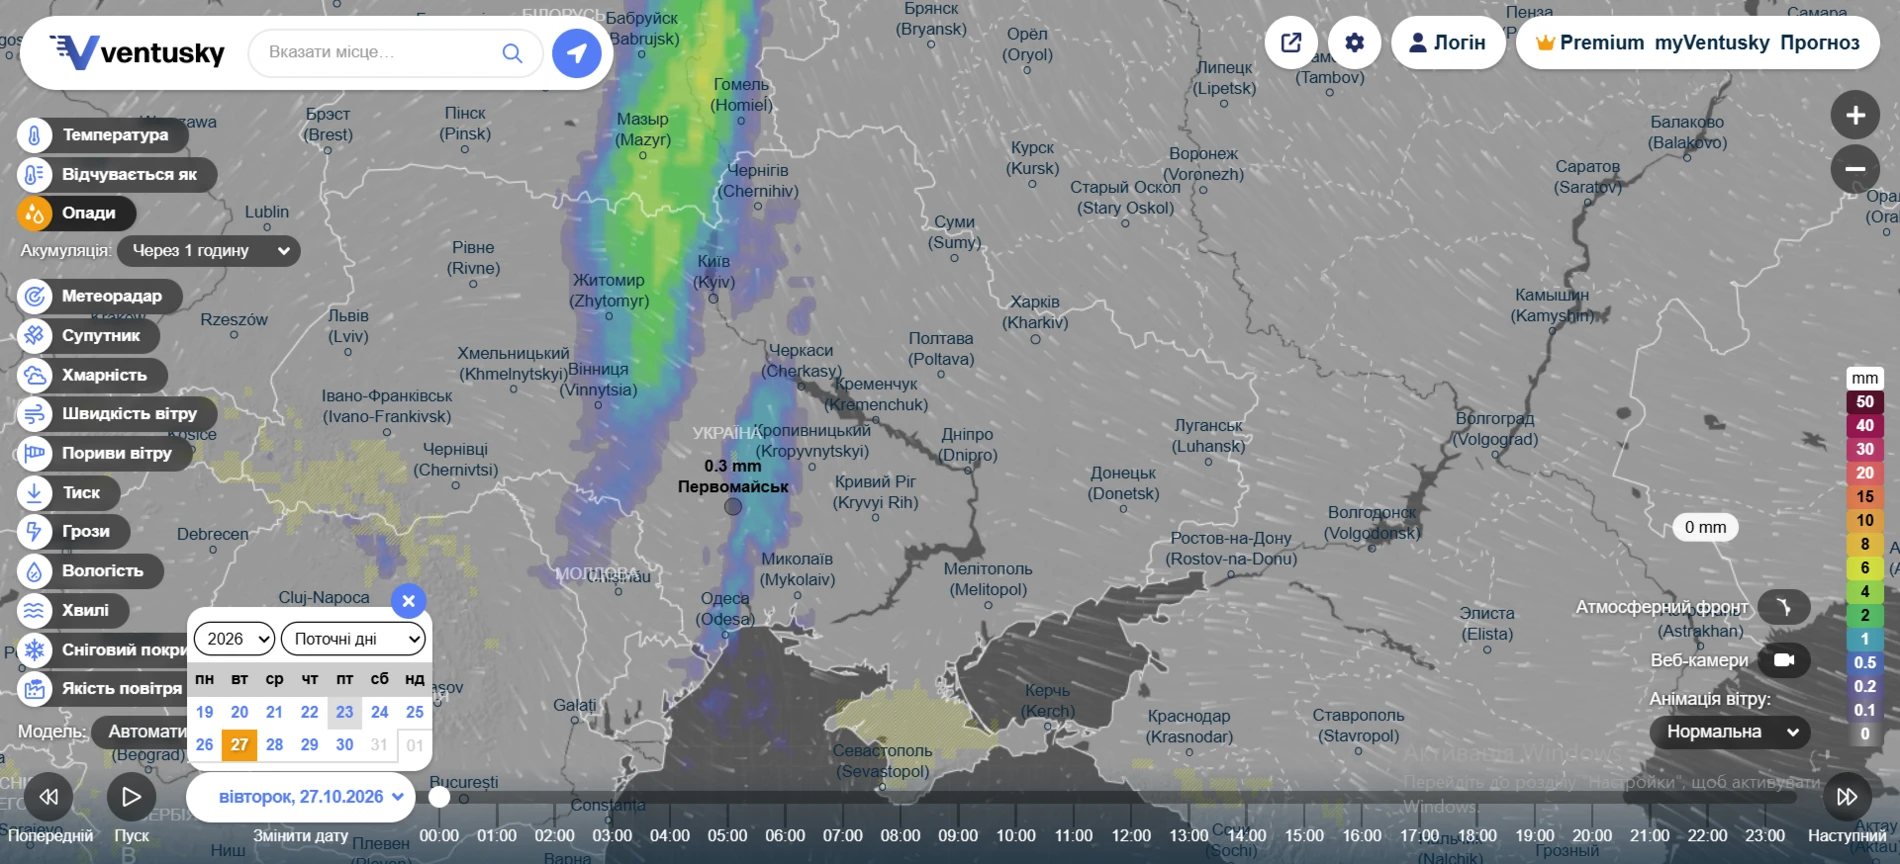The height and width of the screenshot is (864, 1900).
Task: Select the Температура layer menu item
Action: [x=103, y=135]
